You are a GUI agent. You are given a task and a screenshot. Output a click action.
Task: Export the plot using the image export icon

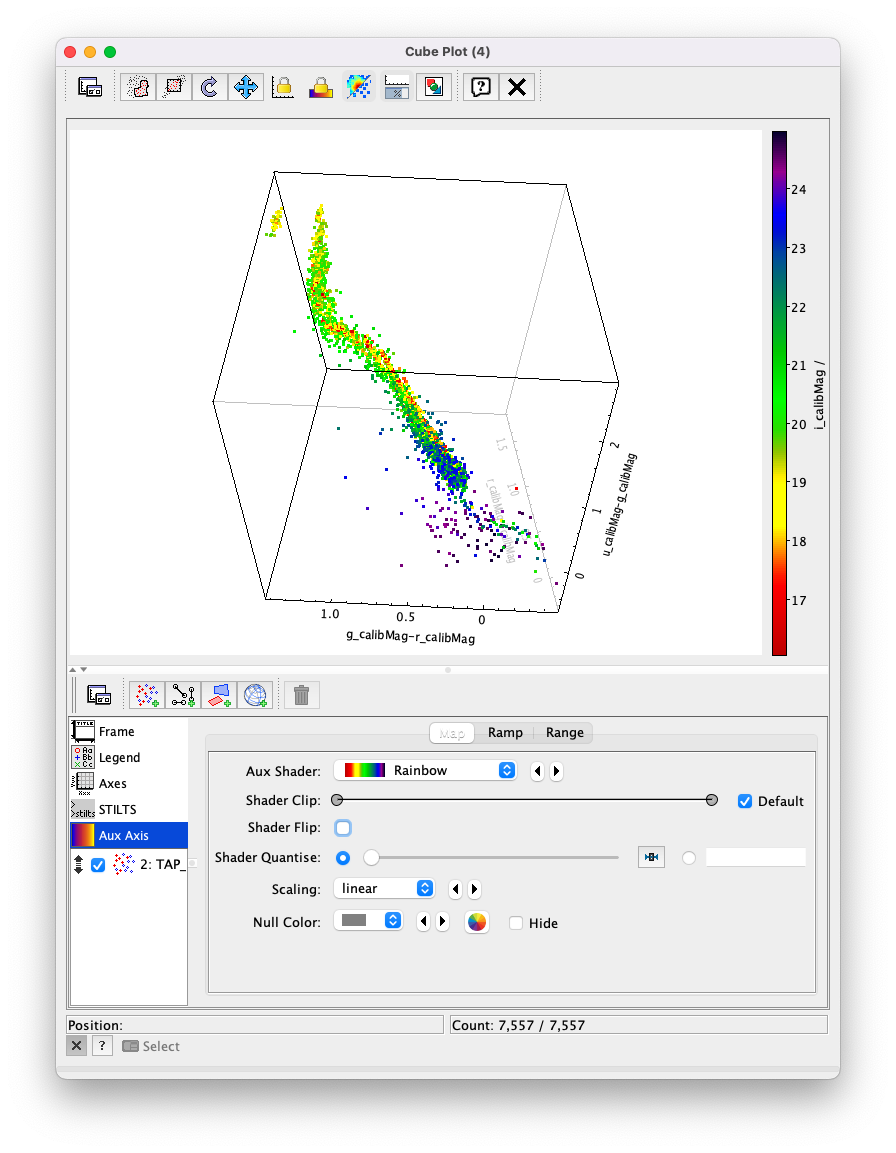(434, 86)
